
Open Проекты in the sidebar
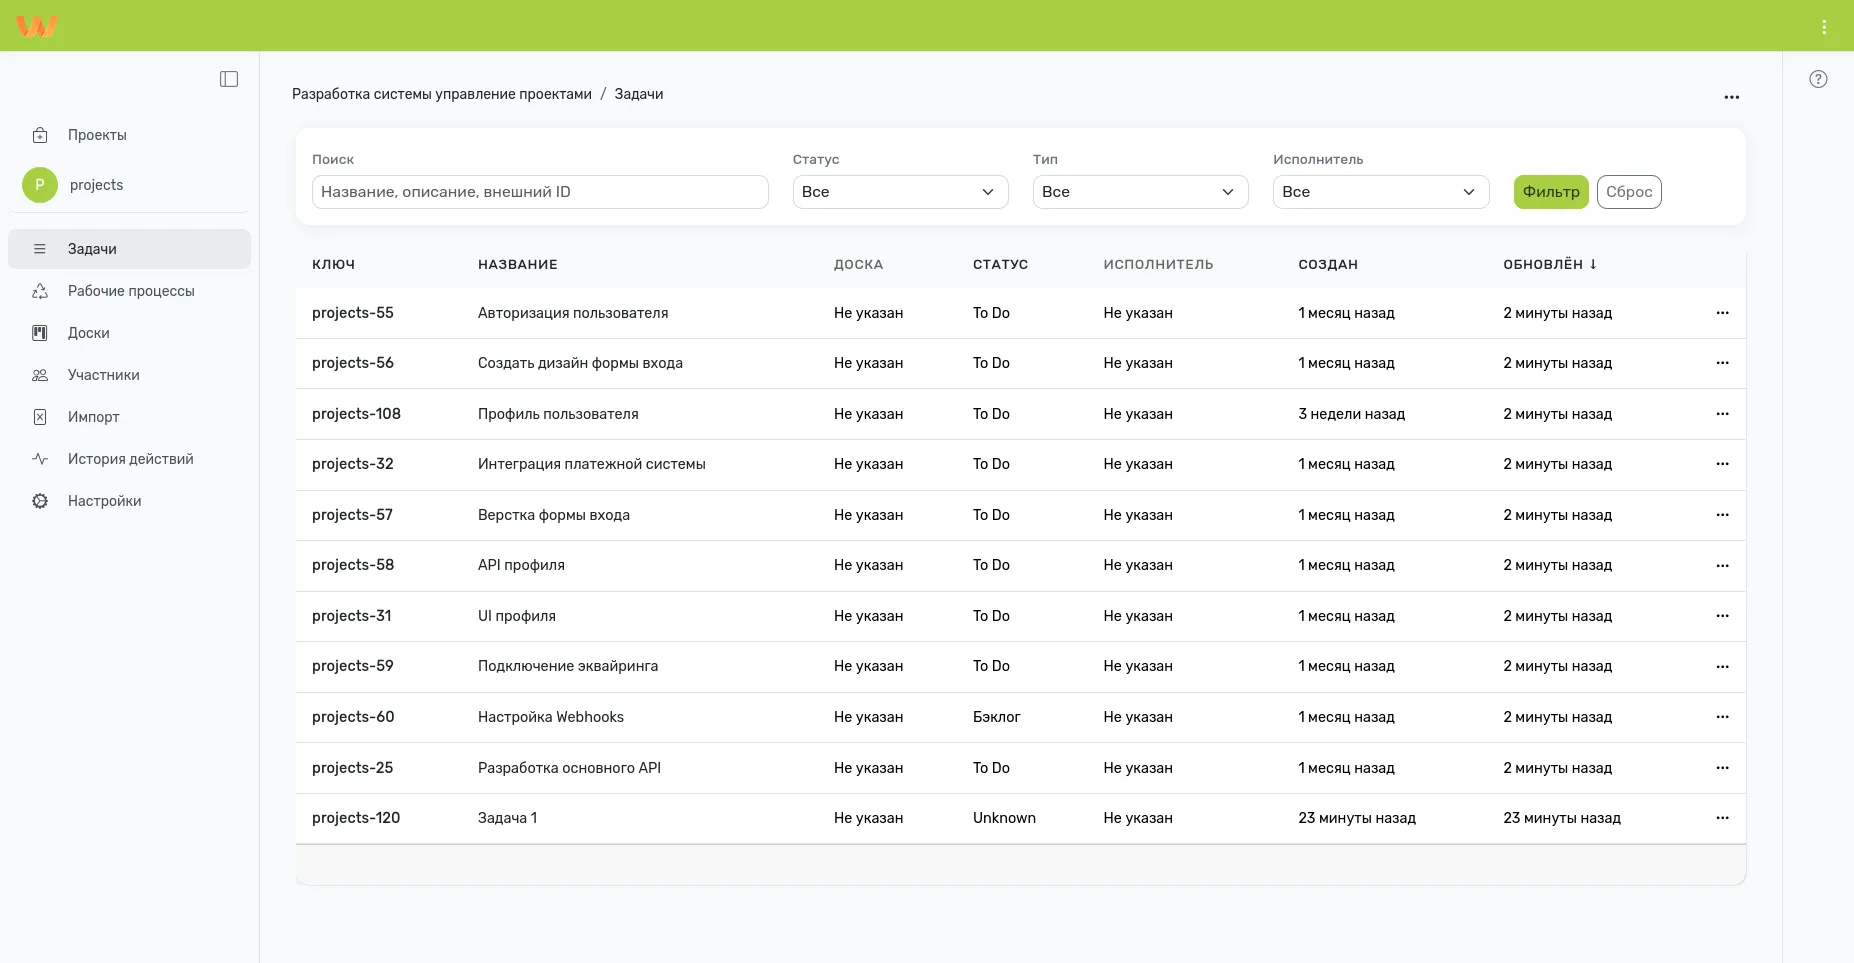tap(129, 135)
